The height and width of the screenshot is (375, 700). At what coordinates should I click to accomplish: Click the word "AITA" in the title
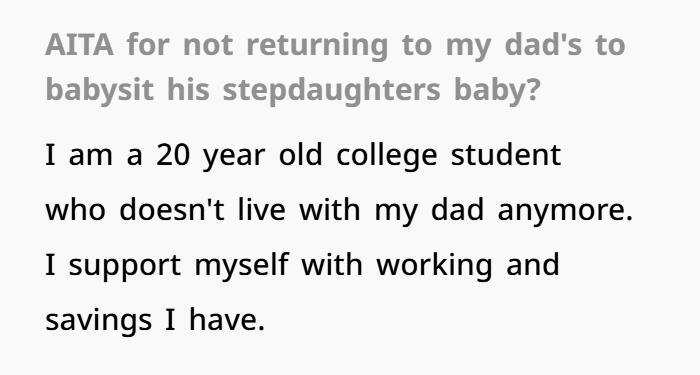[x=79, y=45]
